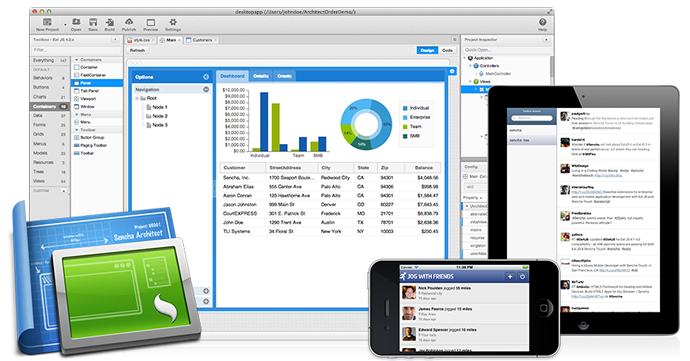Select the Details tab in the canvas
Screen dimensions: 690x361
click(261, 76)
